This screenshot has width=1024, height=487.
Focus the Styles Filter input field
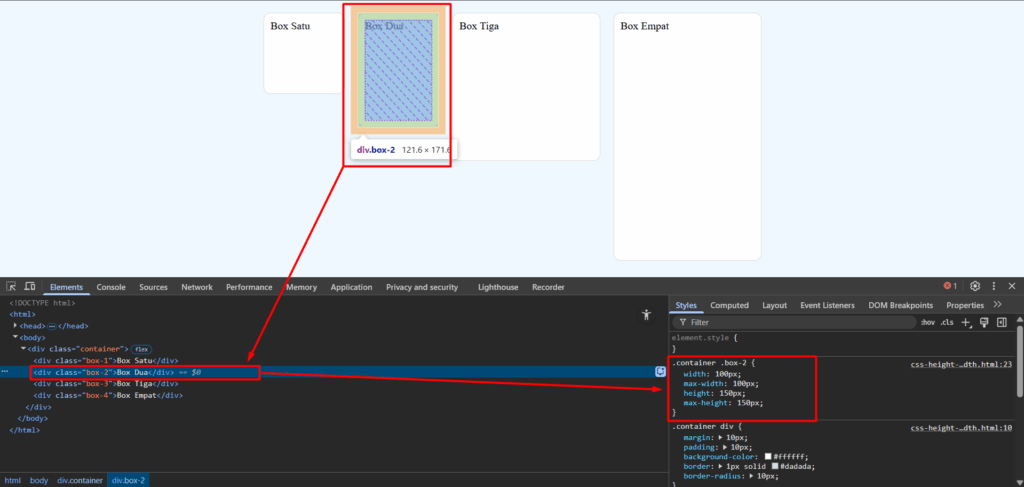(794, 322)
